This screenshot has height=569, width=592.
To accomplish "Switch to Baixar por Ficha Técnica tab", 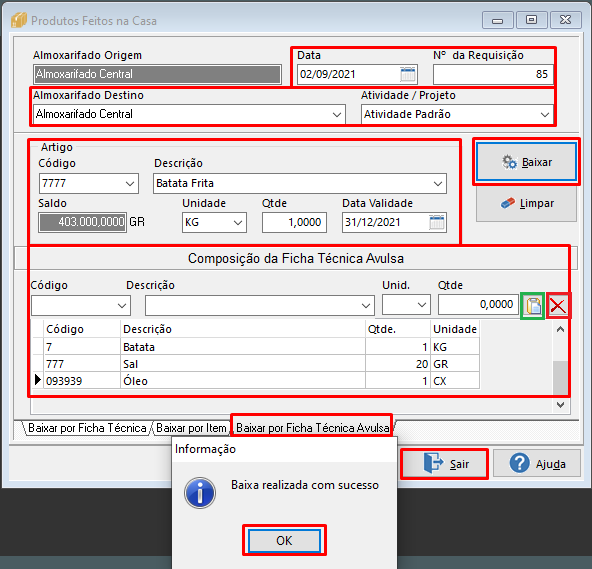I will pos(87,428).
